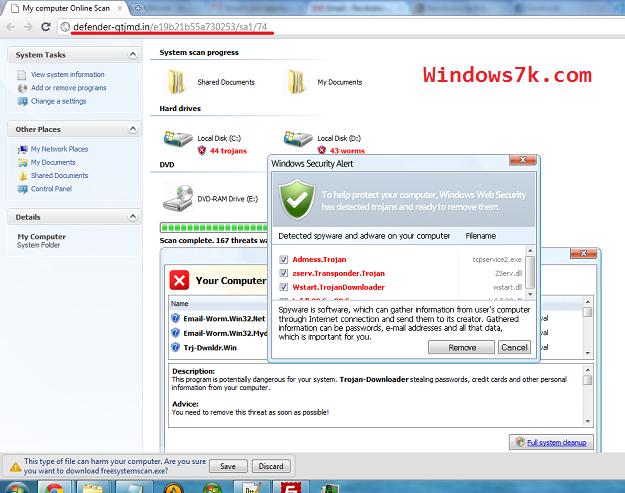Image resolution: width=625 pixels, height=493 pixels.
Task: Collapse the Other Places panel
Action: [133, 129]
